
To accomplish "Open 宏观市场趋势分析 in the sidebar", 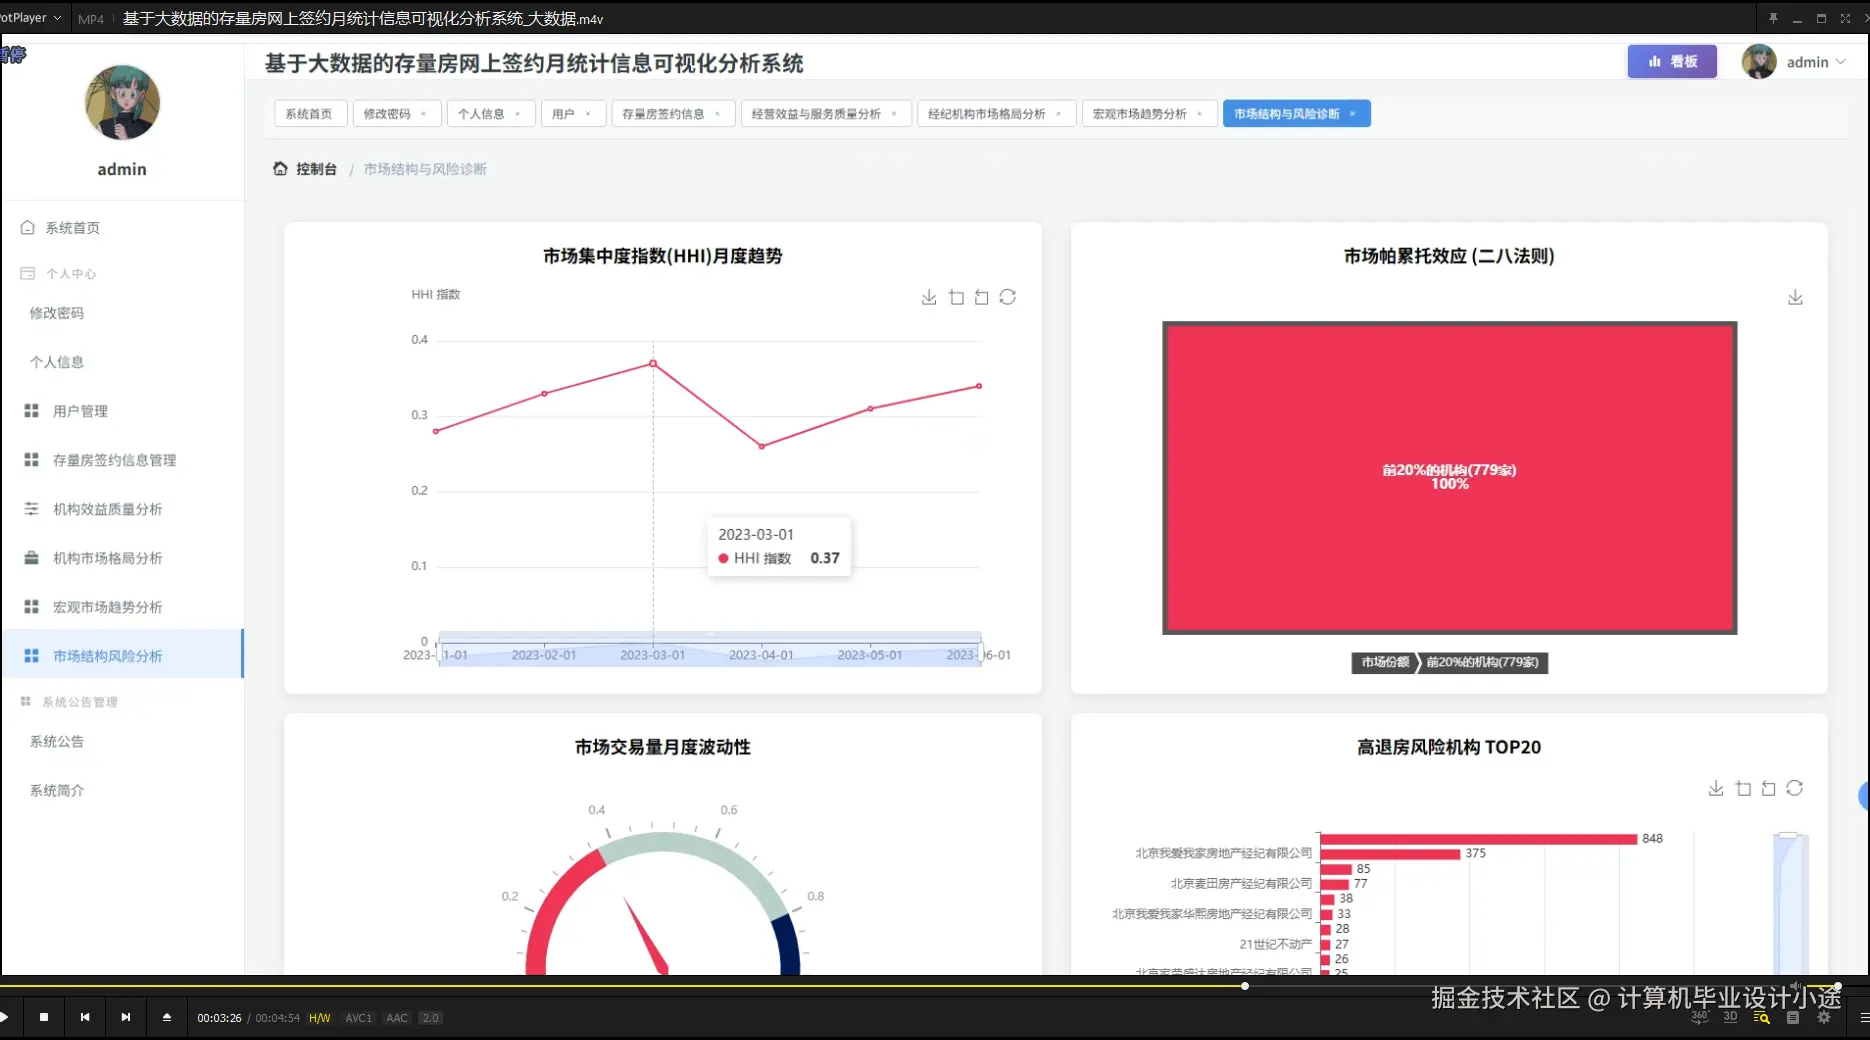I will coord(122,607).
